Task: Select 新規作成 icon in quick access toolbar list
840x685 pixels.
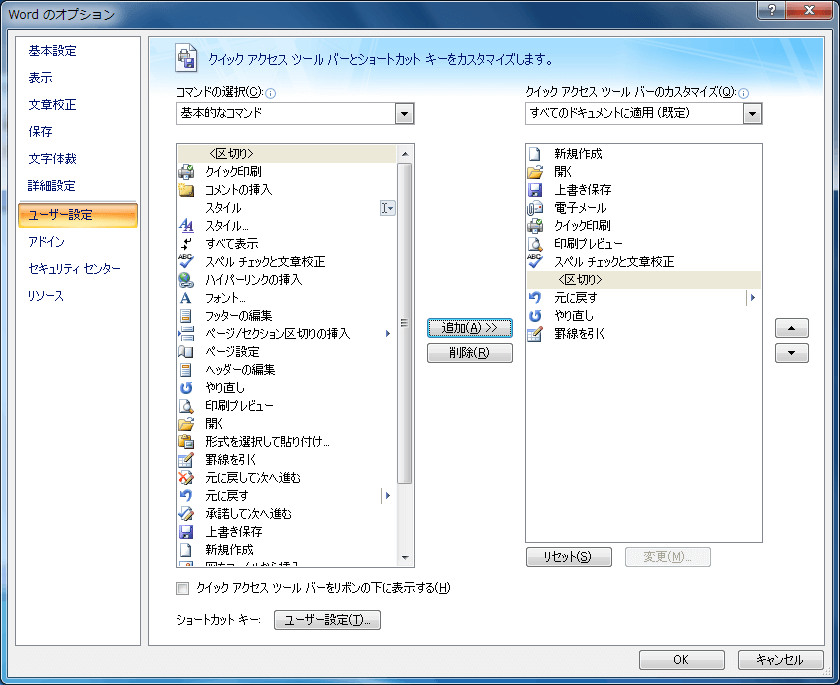Action: [x=535, y=154]
